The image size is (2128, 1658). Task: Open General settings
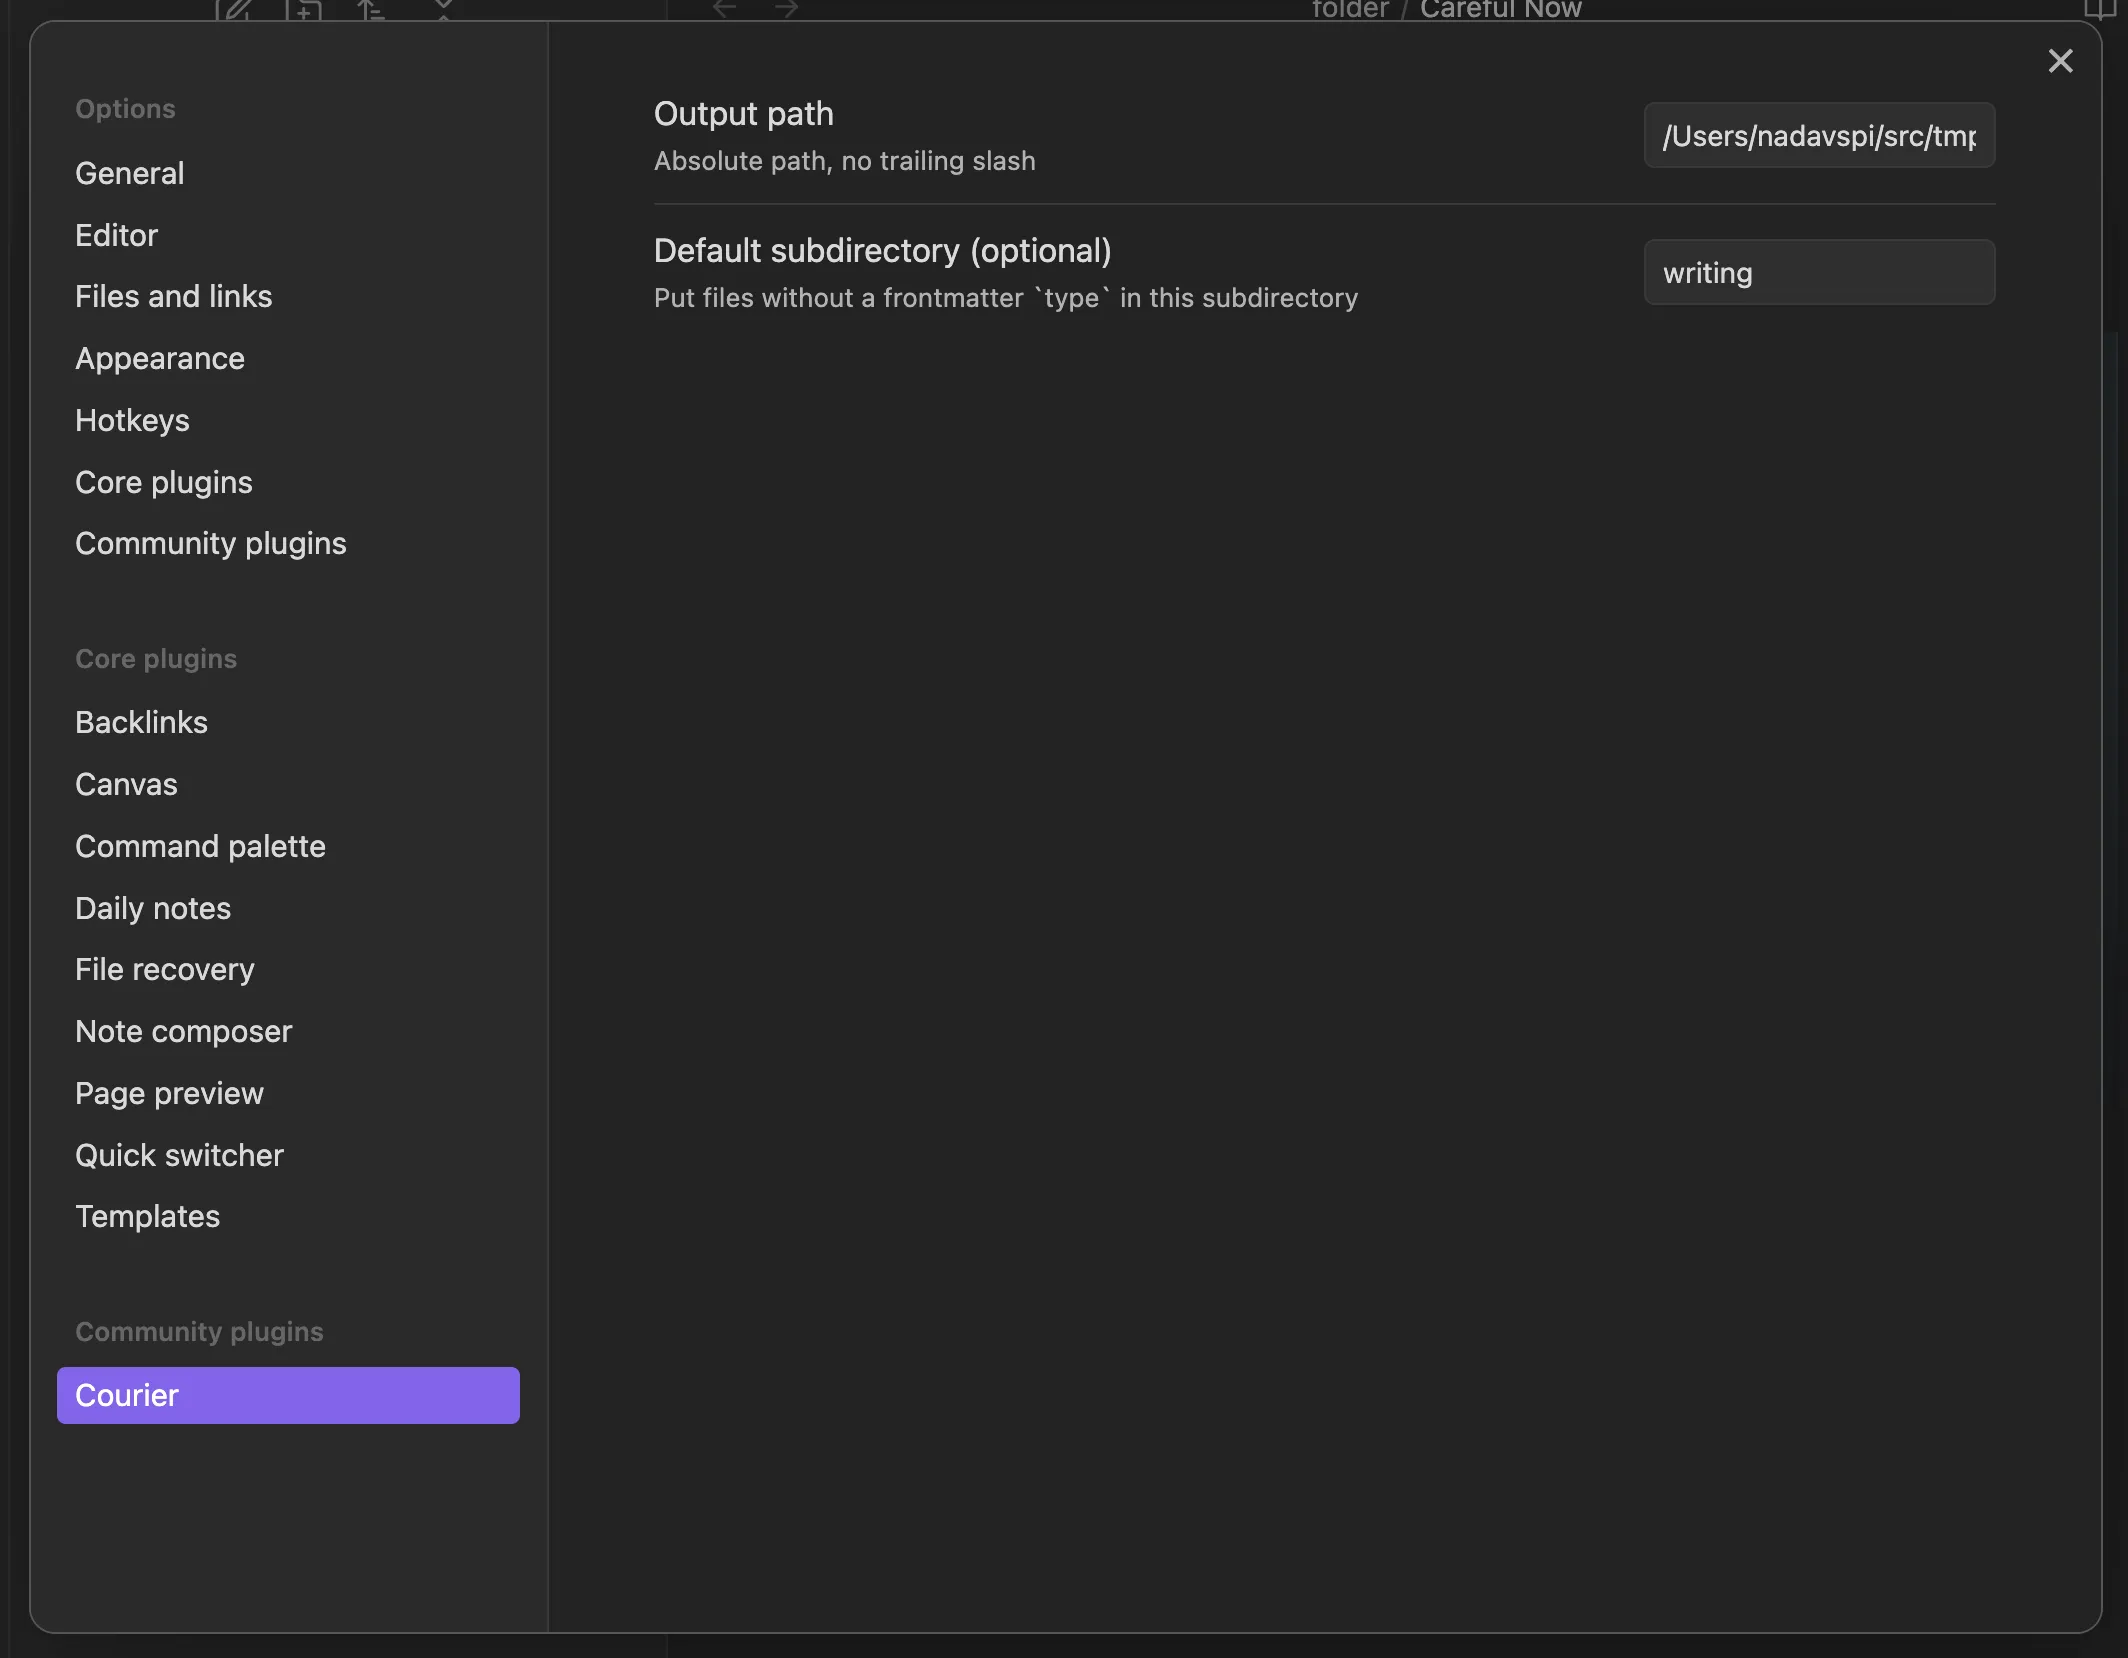click(x=288, y=173)
